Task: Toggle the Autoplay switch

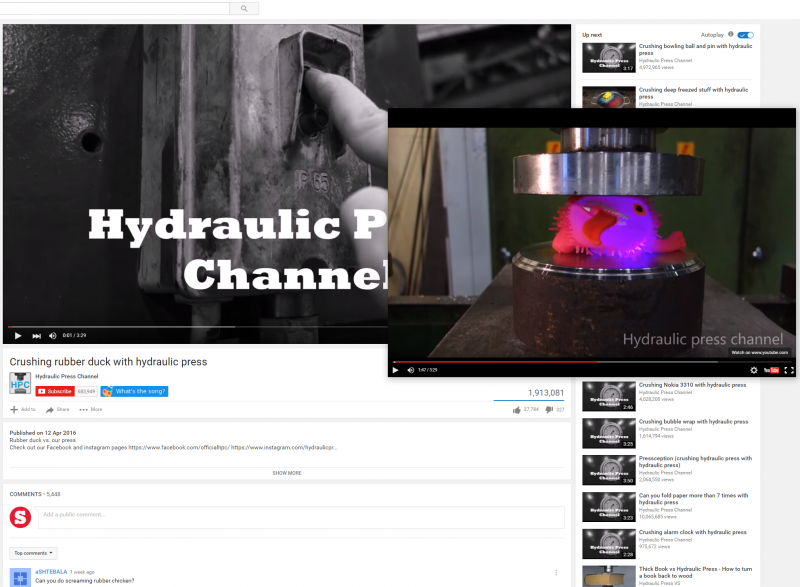Action: pos(745,35)
